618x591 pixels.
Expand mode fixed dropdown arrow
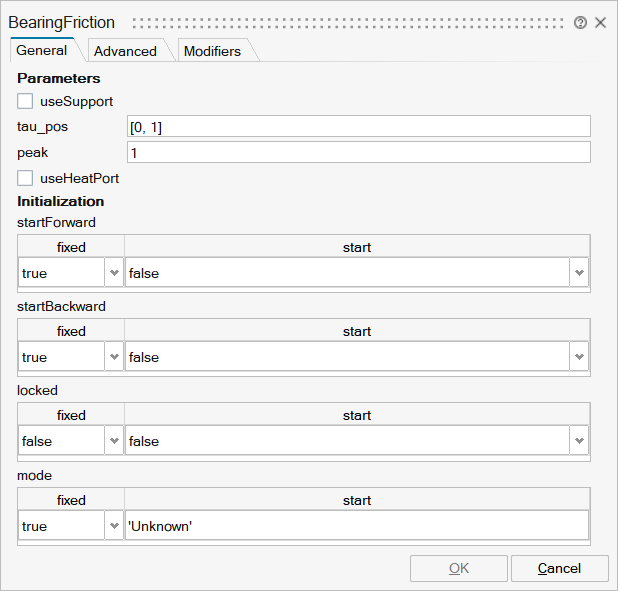pos(114,526)
